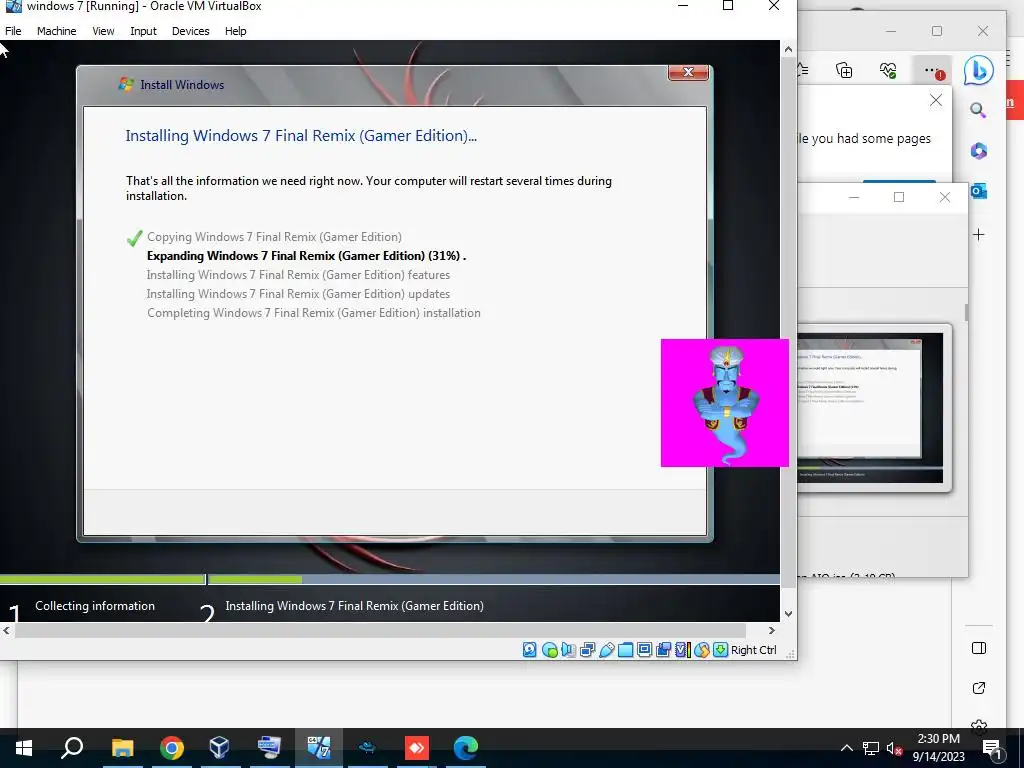
Task: Toggle the Edge sidebar layout icon
Action: pyautogui.click(x=979, y=648)
